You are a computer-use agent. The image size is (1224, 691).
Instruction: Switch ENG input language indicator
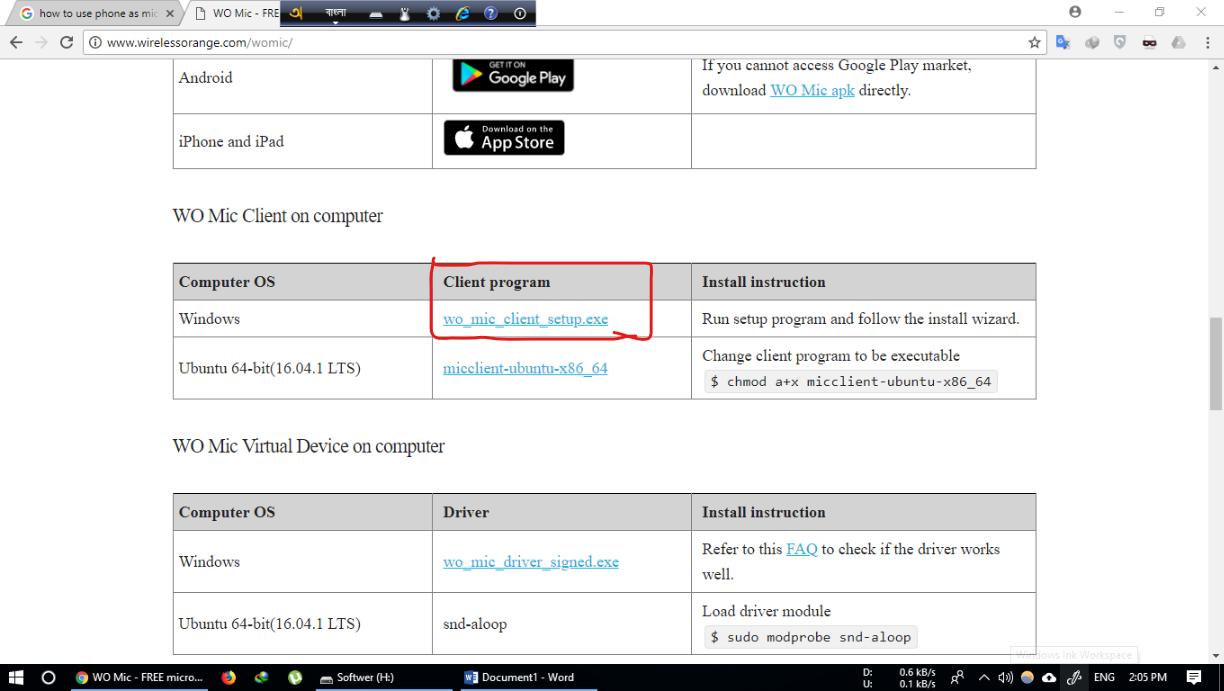(x=1103, y=677)
